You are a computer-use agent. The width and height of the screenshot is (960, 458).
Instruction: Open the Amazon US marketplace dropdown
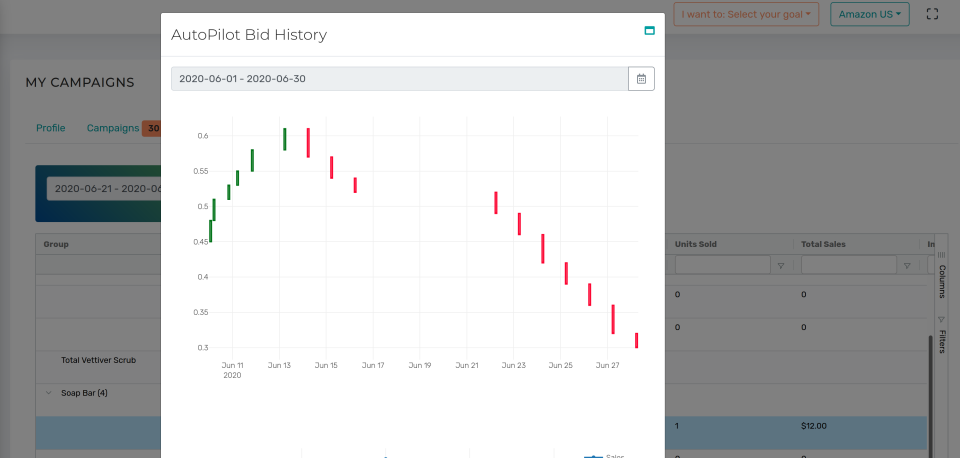[x=869, y=14]
